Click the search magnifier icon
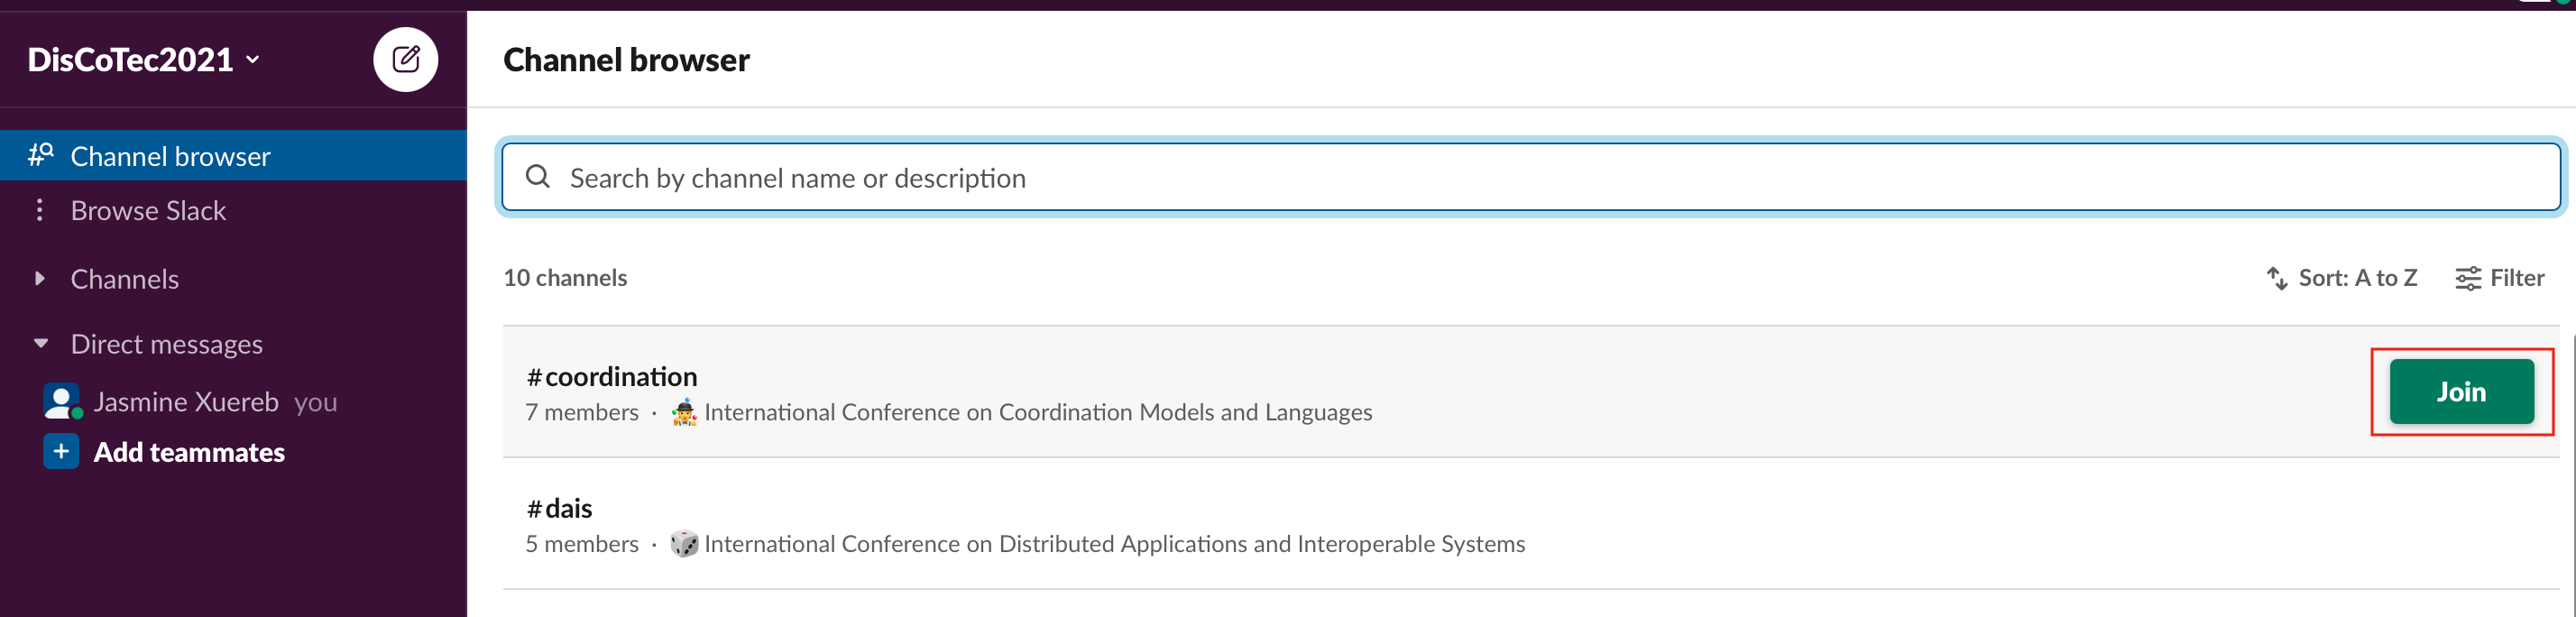Image resolution: width=2576 pixels, height=617 pixels. tap(538, 177)
